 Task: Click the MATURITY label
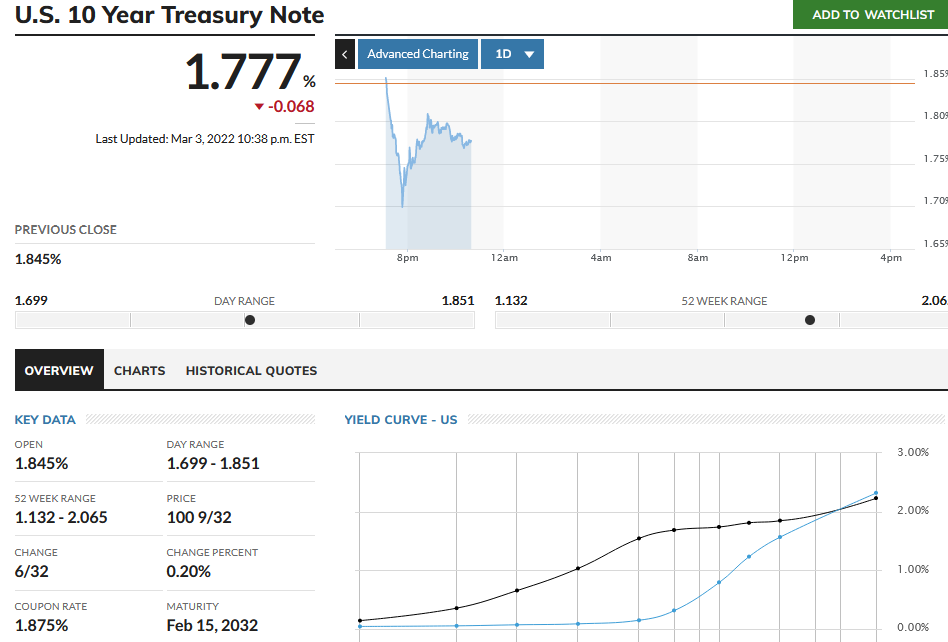point(193,606)
